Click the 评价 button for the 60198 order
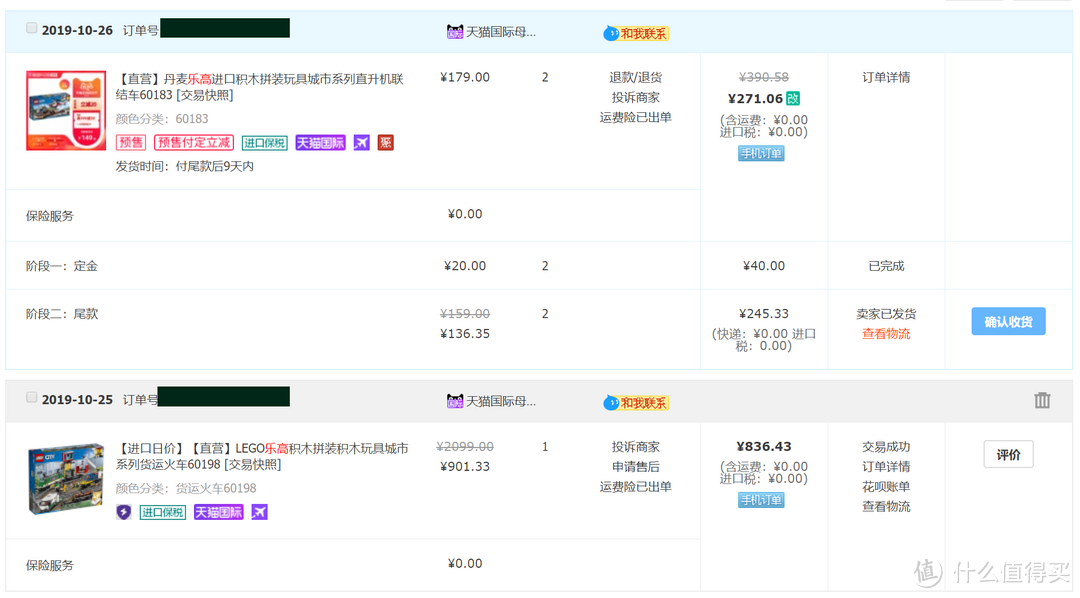This screenshot has height=598, width=1080. pyautogui.click(x=1008, y=454)
